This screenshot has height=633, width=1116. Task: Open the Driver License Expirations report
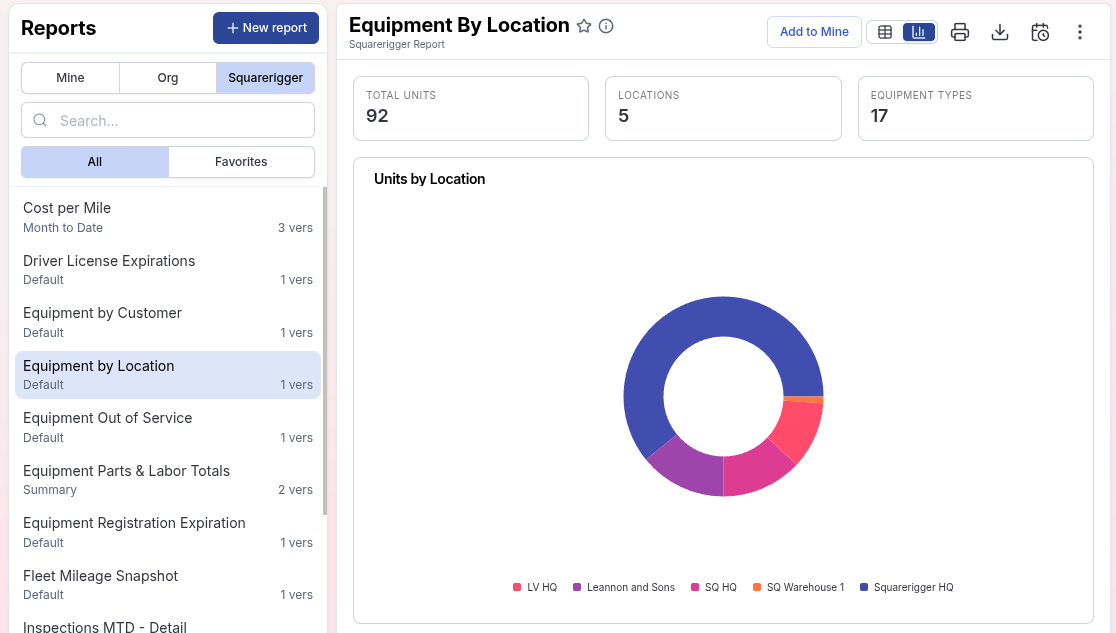coord(168,270)
